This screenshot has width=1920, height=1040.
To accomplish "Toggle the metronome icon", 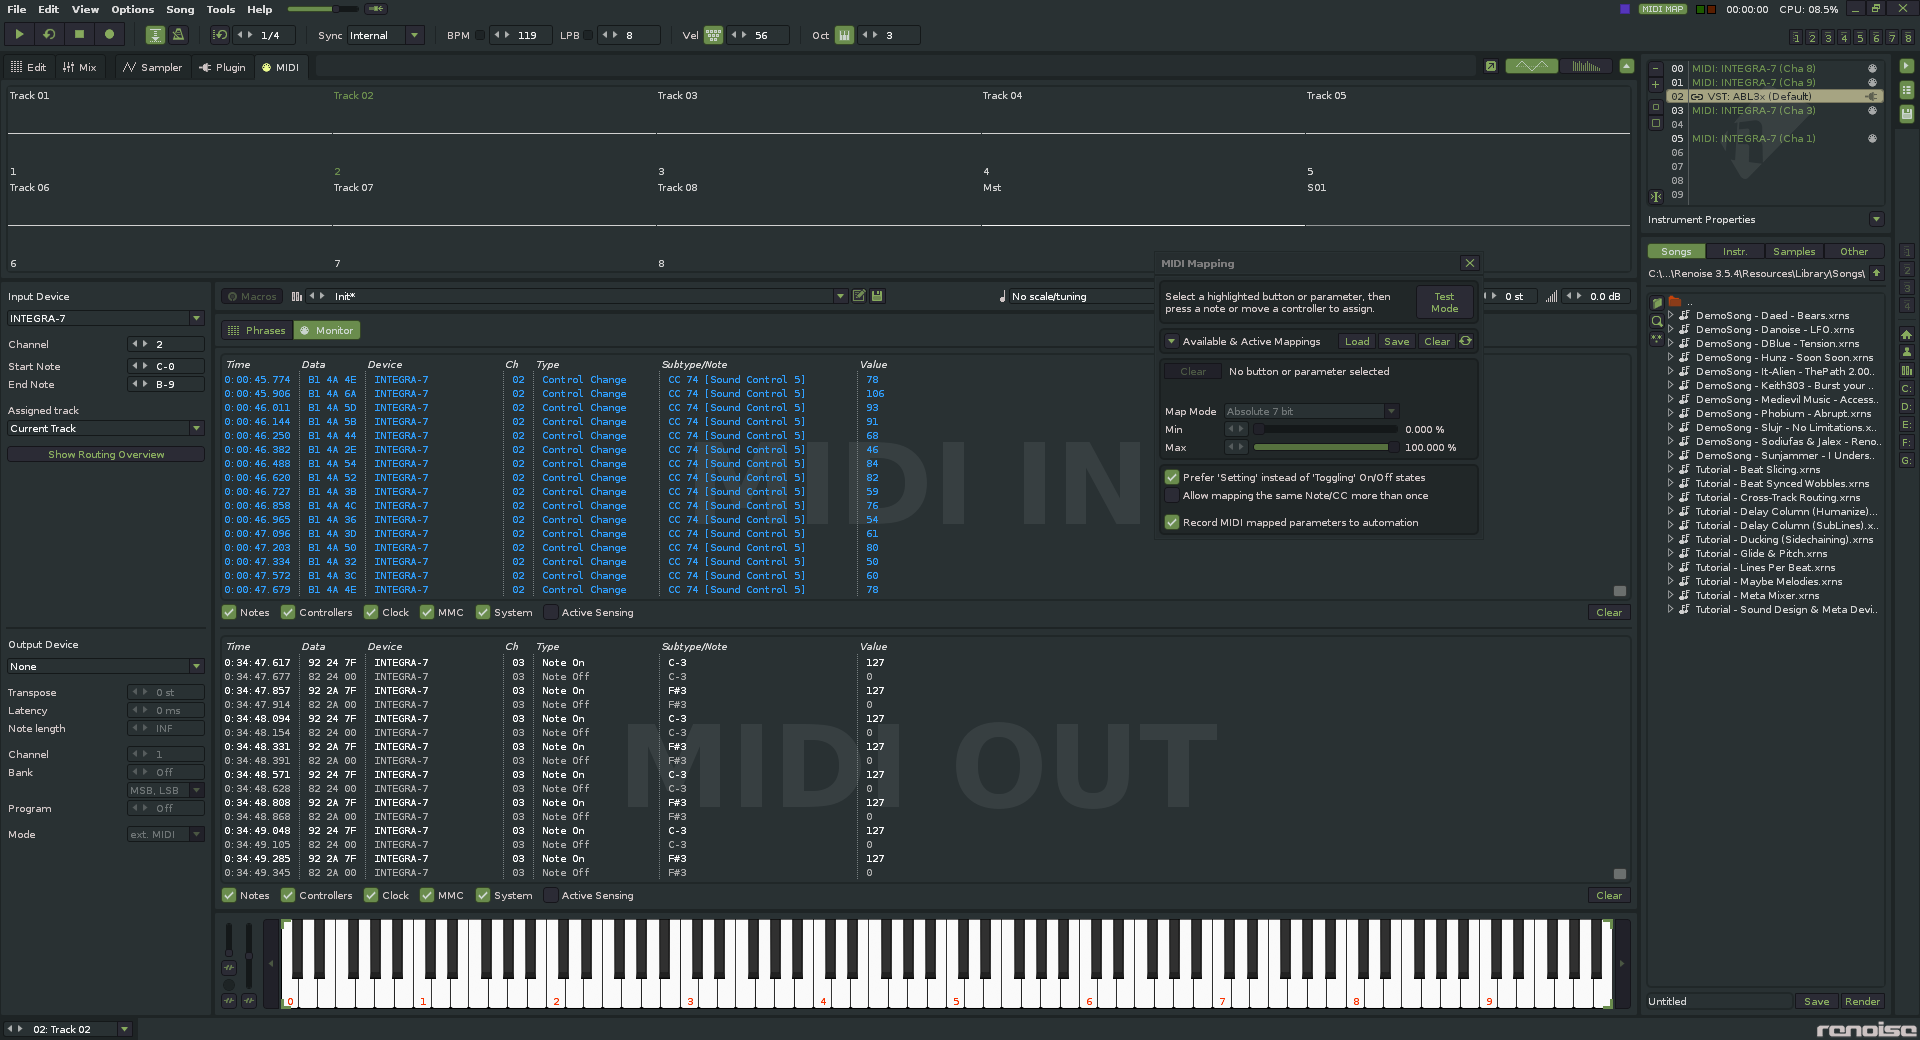I will tap(178, 35).
